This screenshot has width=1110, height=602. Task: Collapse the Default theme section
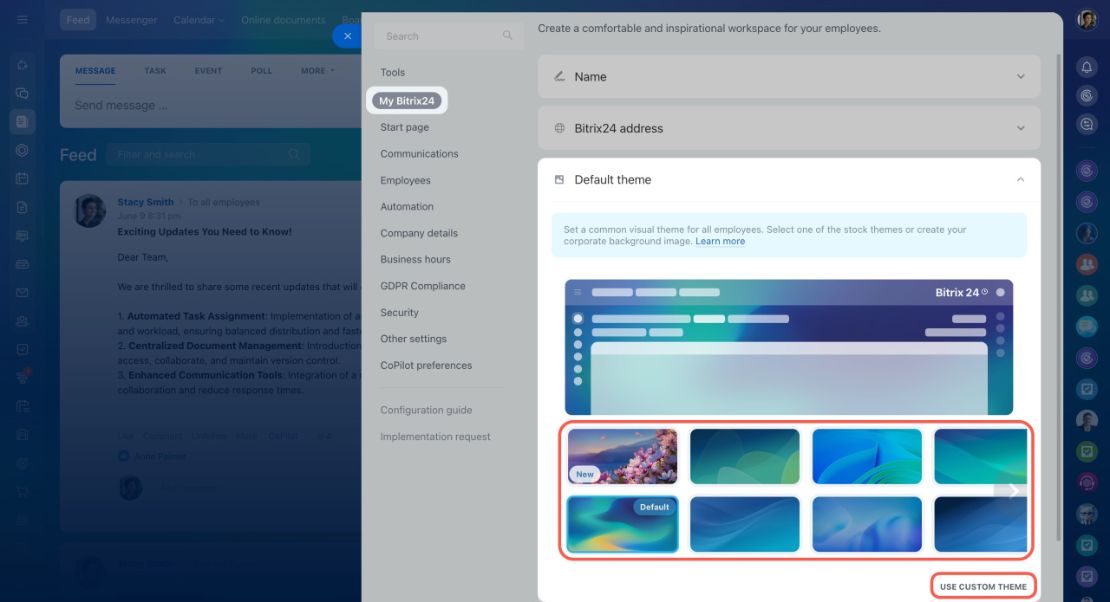pos(1021,180)
